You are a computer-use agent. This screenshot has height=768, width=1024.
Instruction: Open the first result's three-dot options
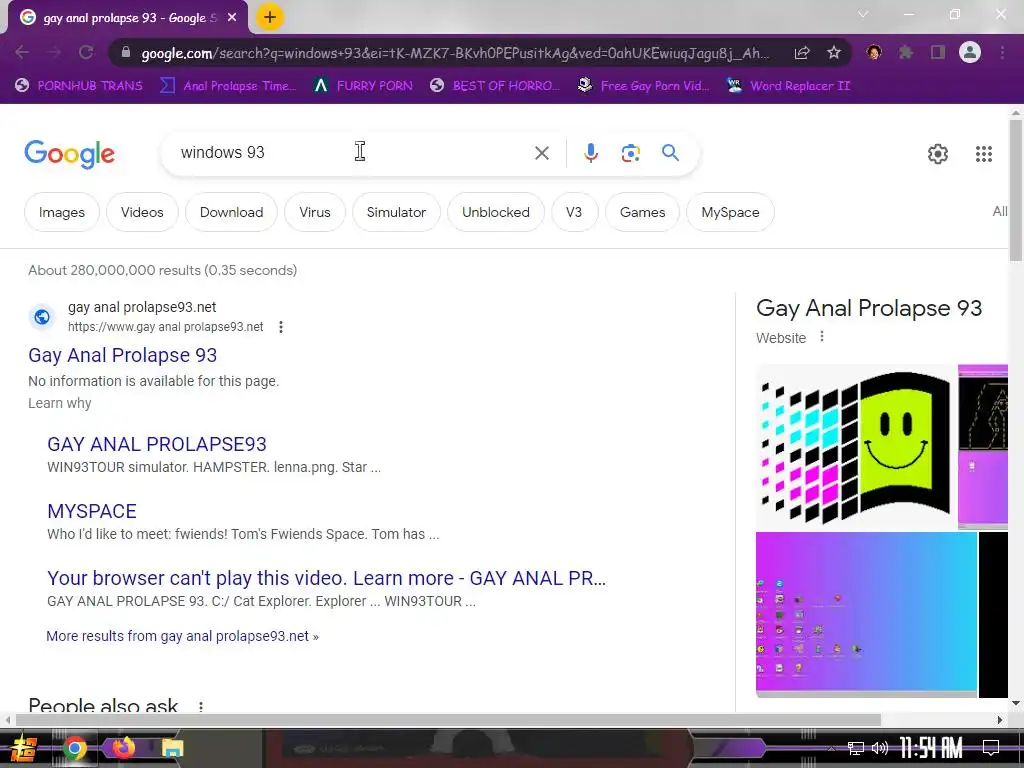[x=281, y=327]
